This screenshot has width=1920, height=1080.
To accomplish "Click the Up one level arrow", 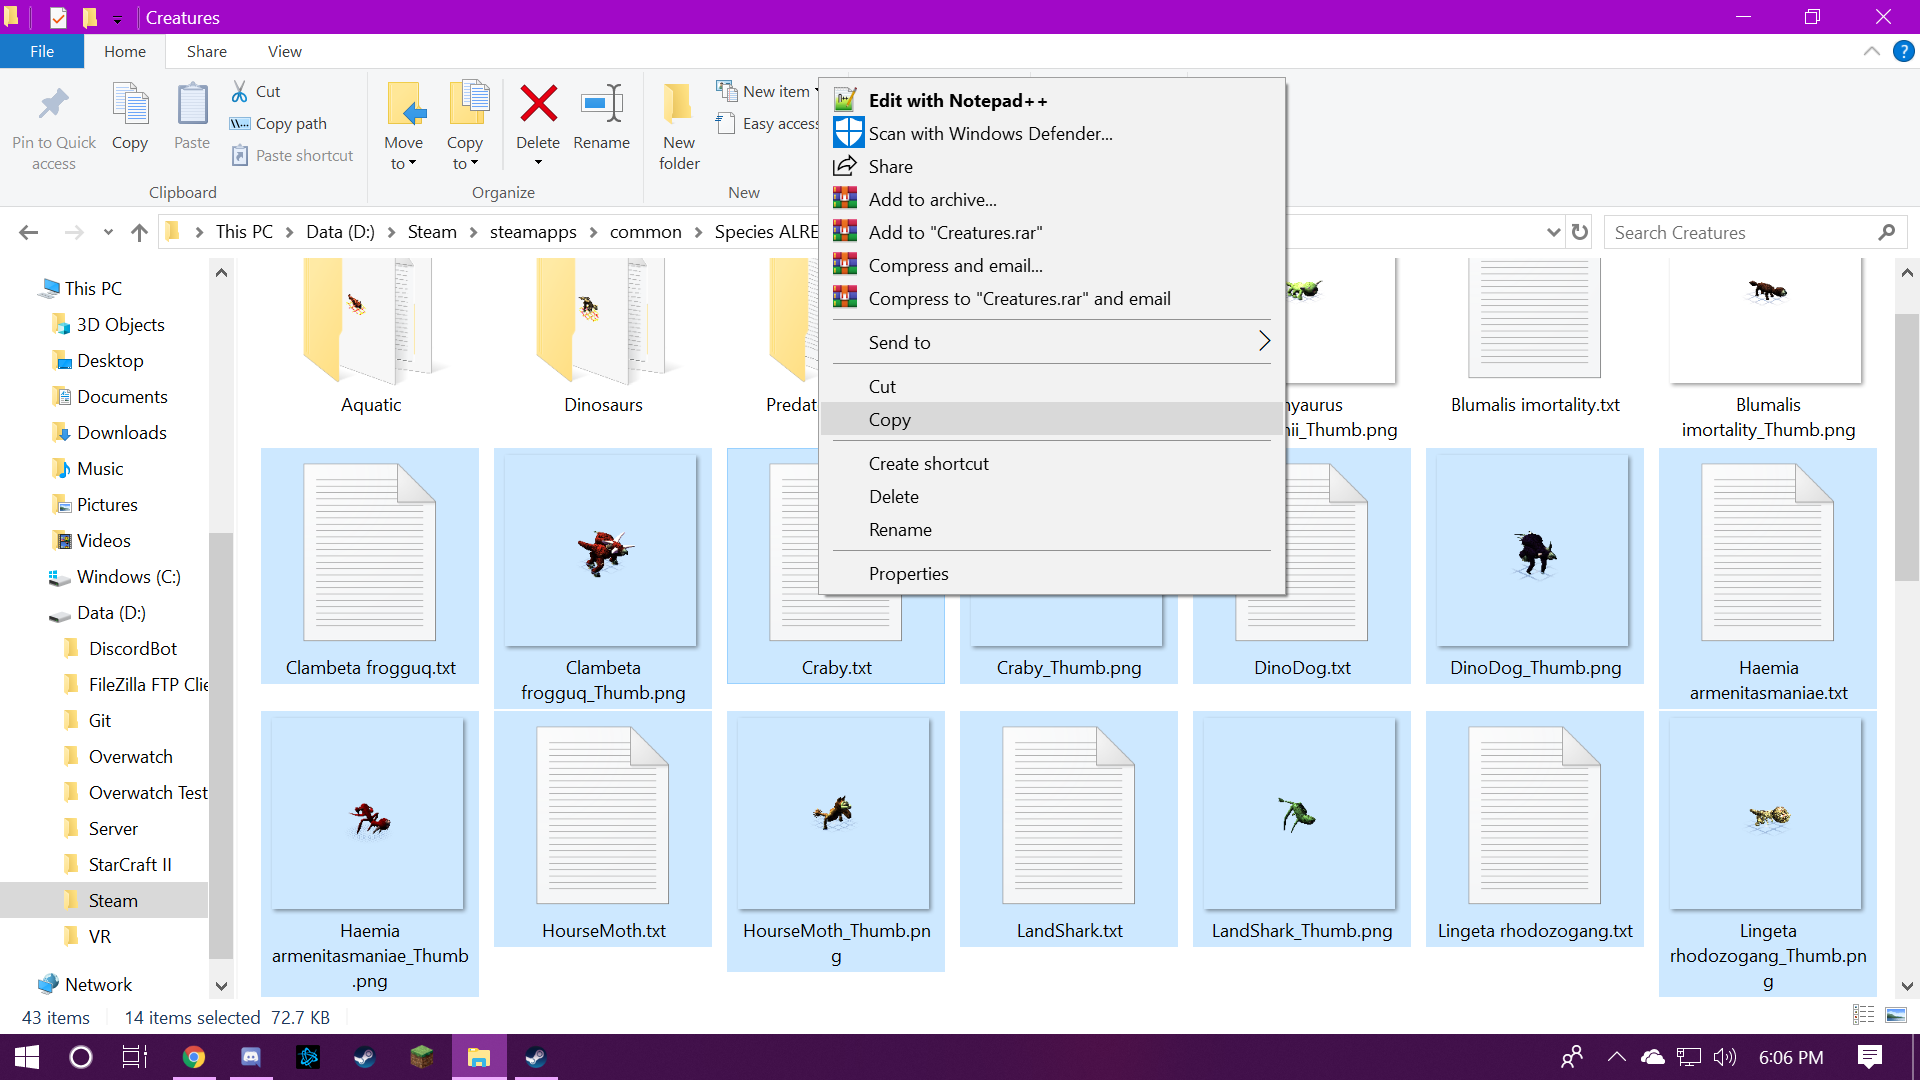I will (139, 232).
